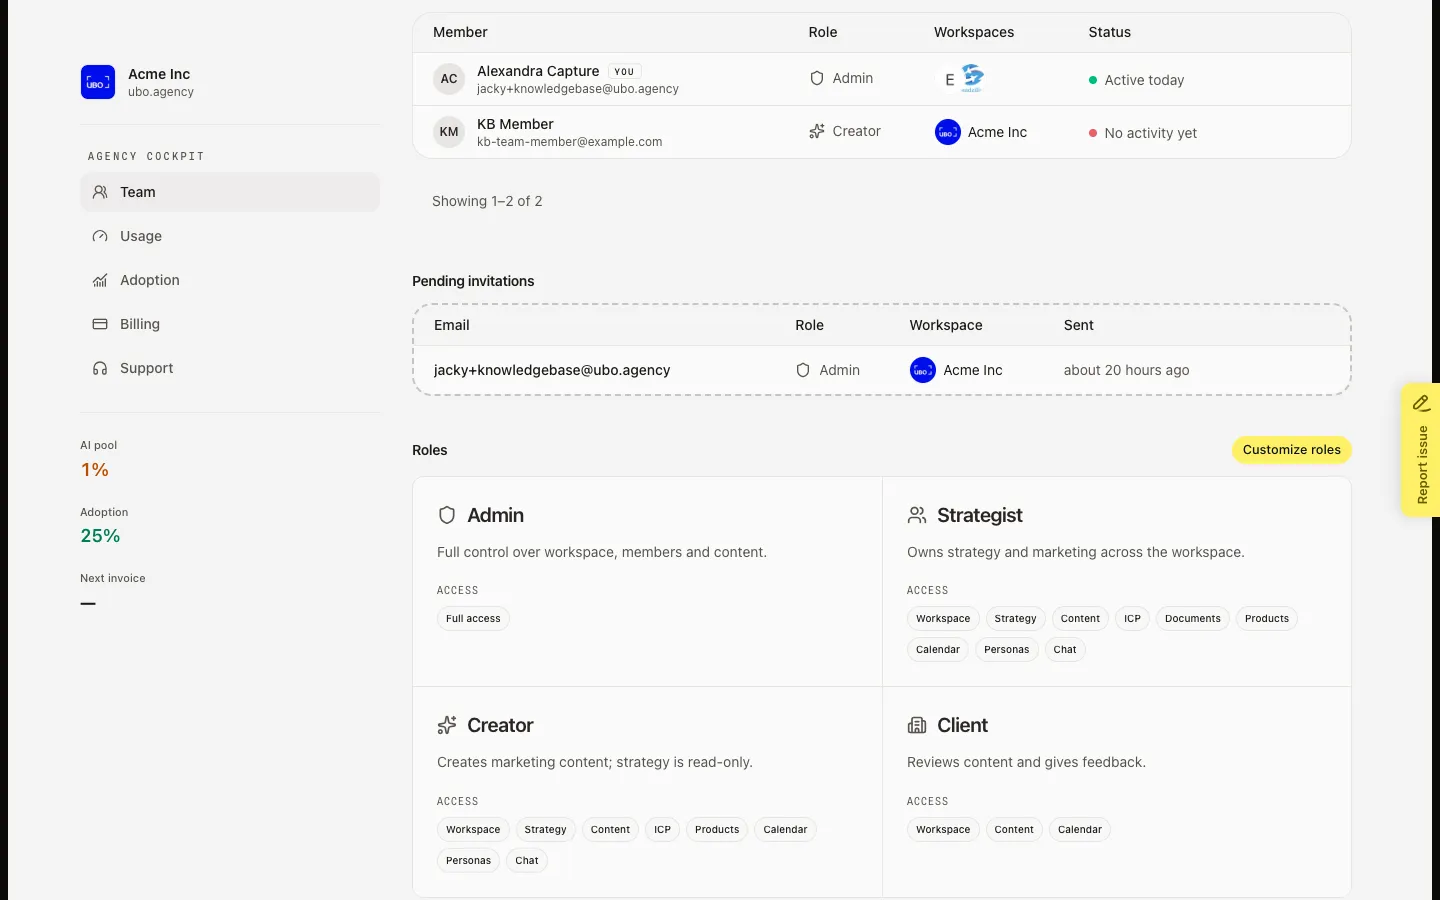This screenshot has width=1440, height=900.
Task: Click the Showing 1–2 of 2 text
Action: point(487,201)
